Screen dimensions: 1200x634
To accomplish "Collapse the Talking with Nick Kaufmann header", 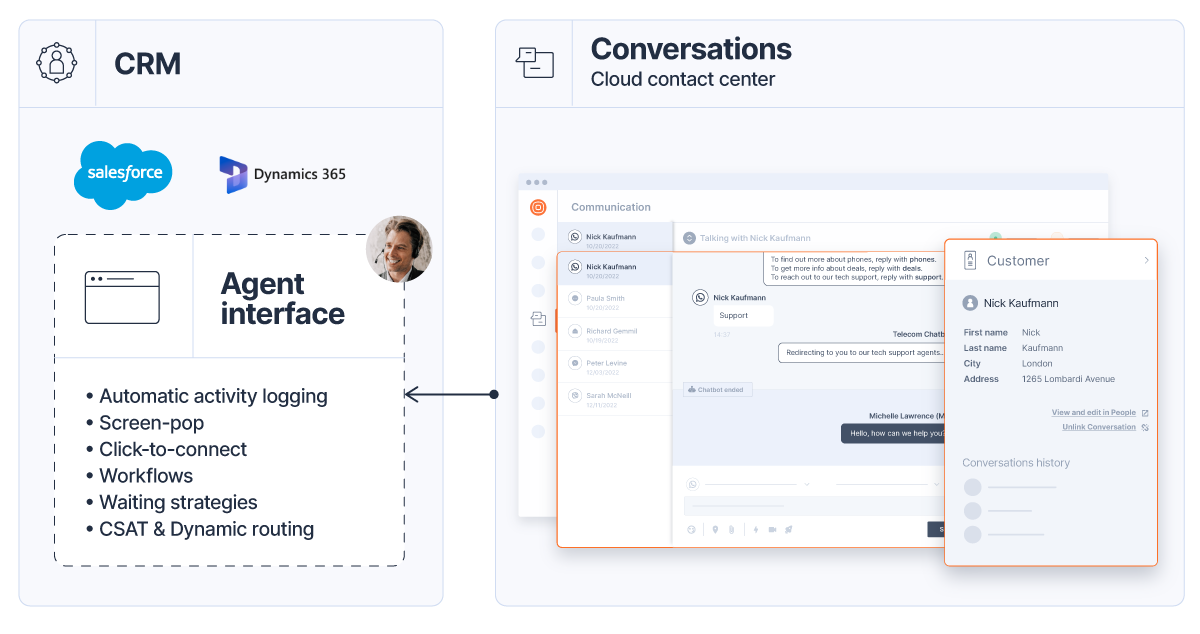I will point(688,238).
